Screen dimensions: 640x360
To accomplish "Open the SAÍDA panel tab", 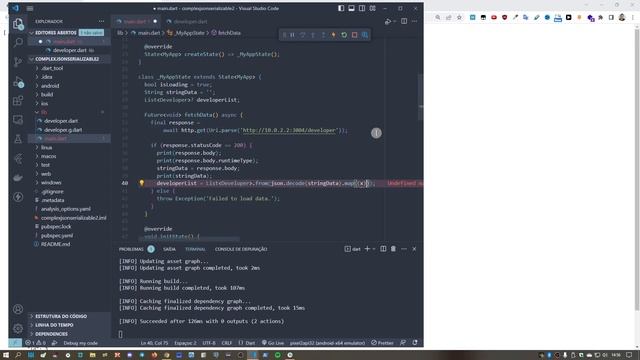I will tap(169, 249).
